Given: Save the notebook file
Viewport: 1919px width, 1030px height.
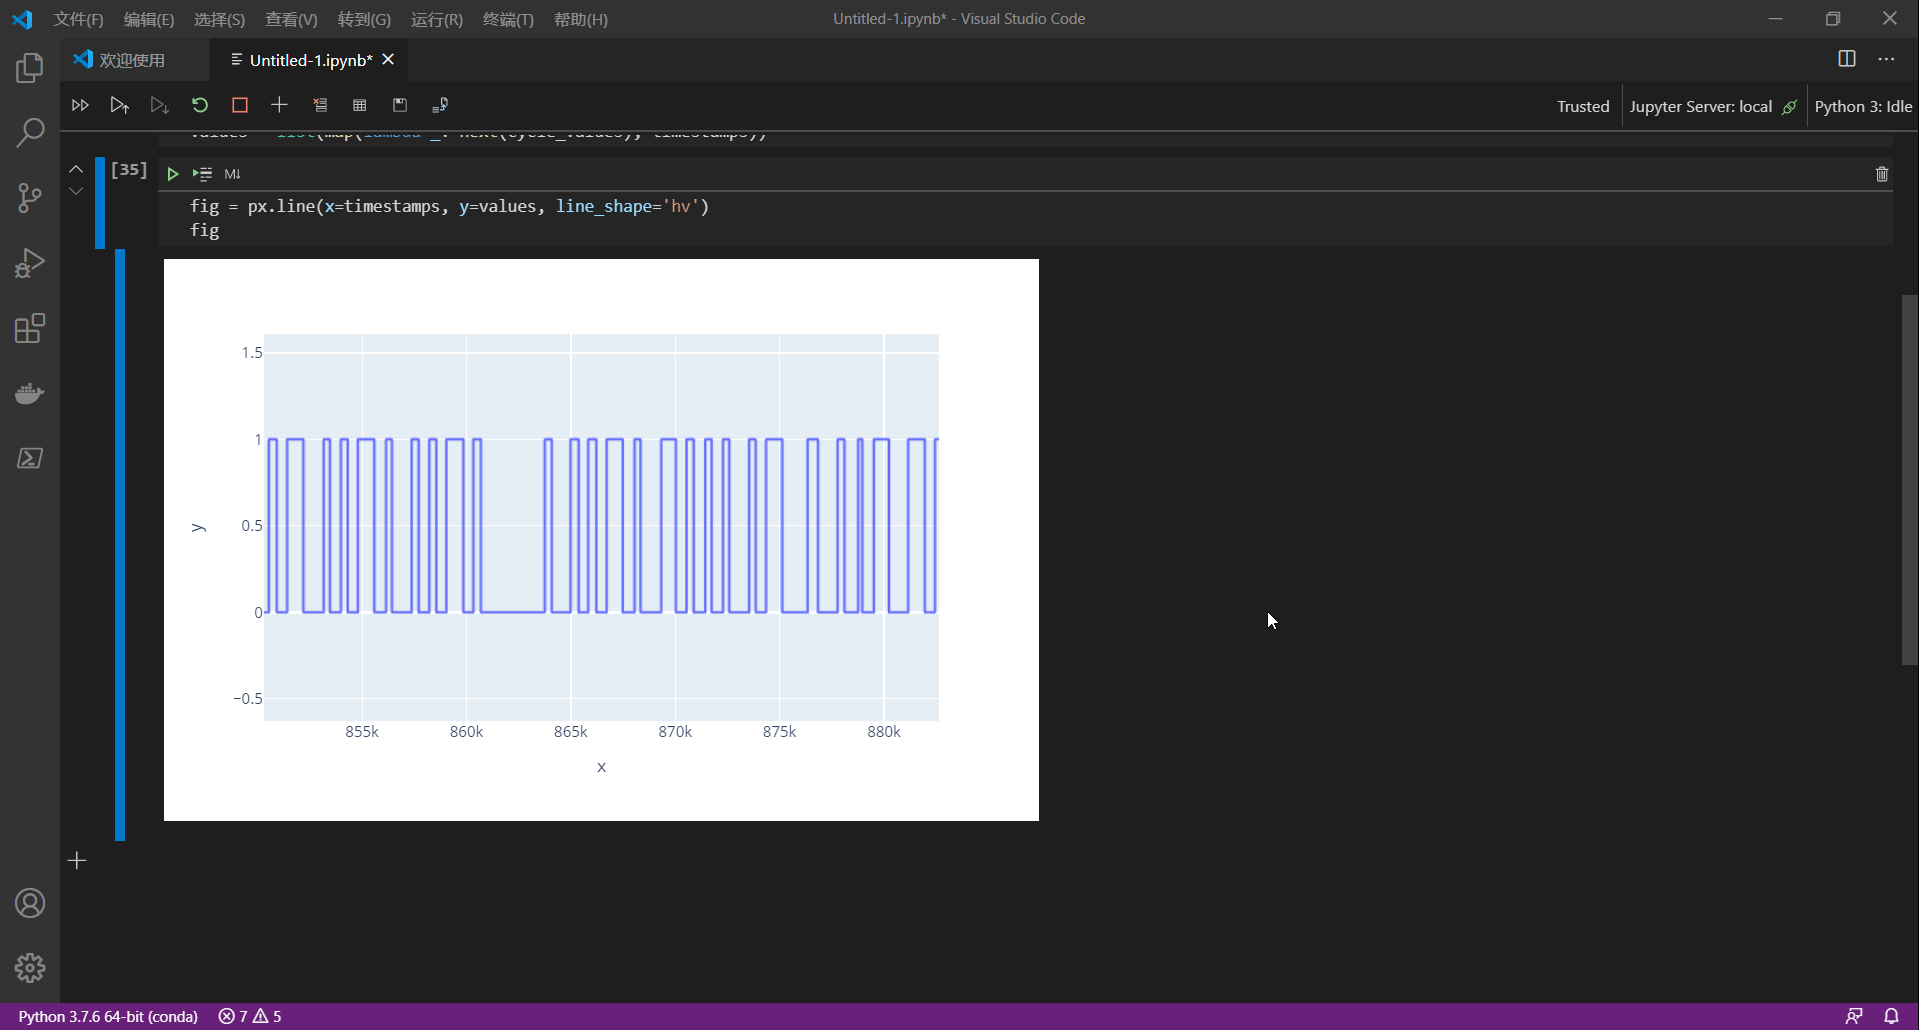Looking at the screenshot, I should [400, 104].
